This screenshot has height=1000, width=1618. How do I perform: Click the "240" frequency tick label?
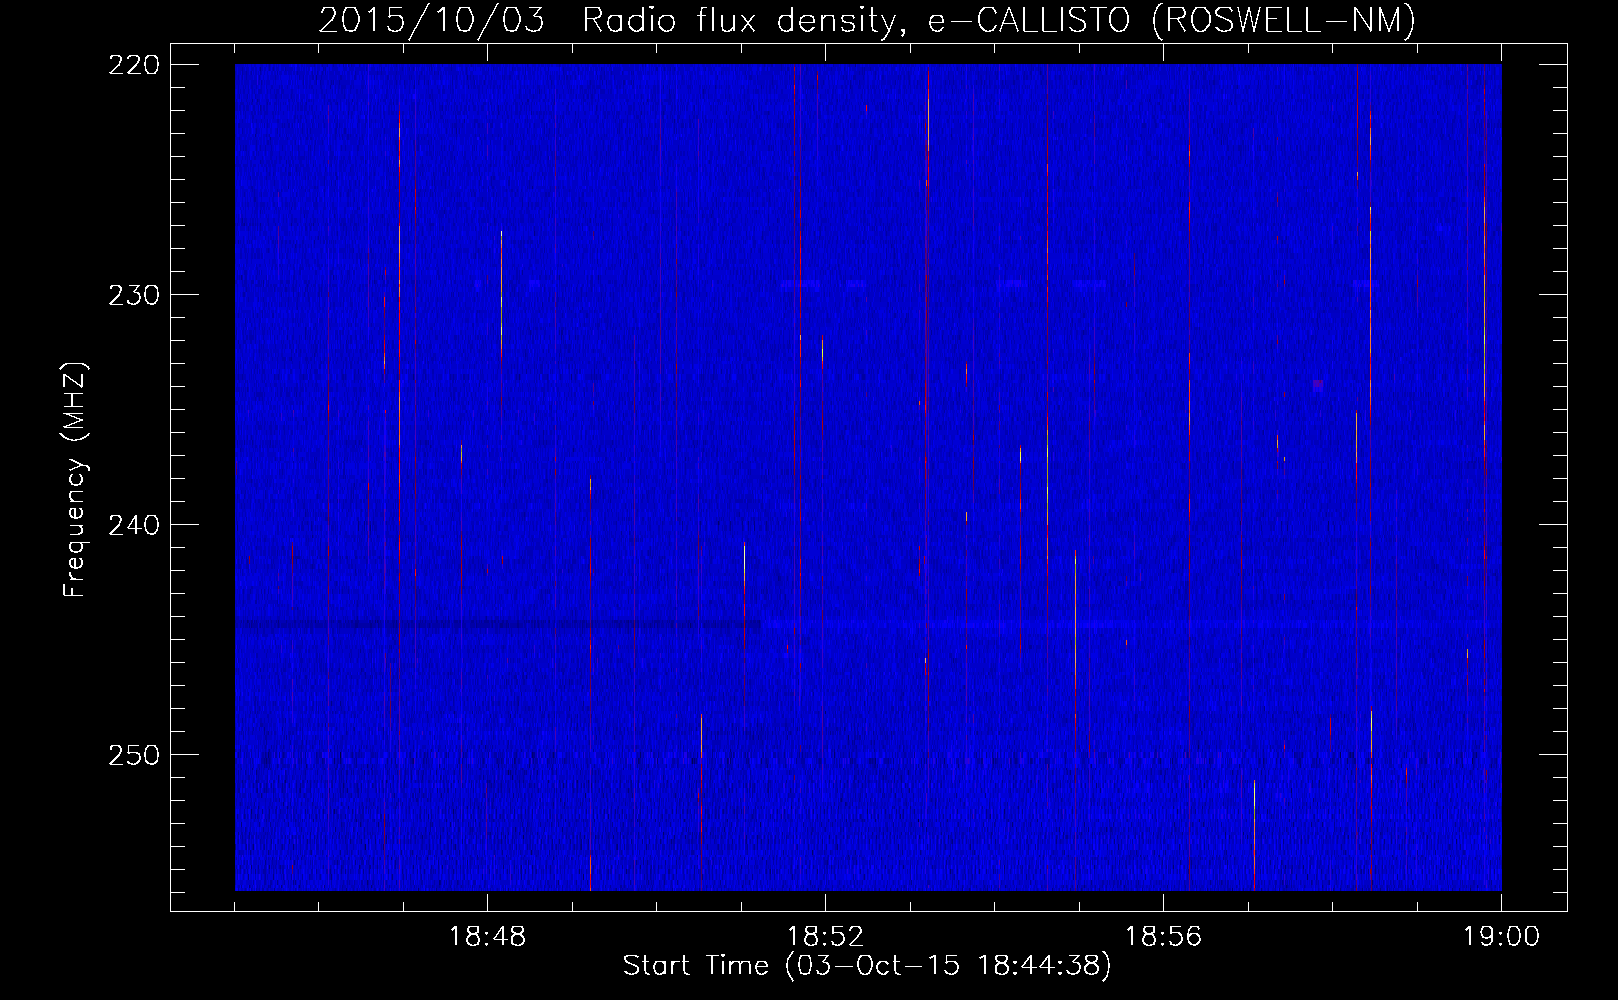[x=134, y=525]
